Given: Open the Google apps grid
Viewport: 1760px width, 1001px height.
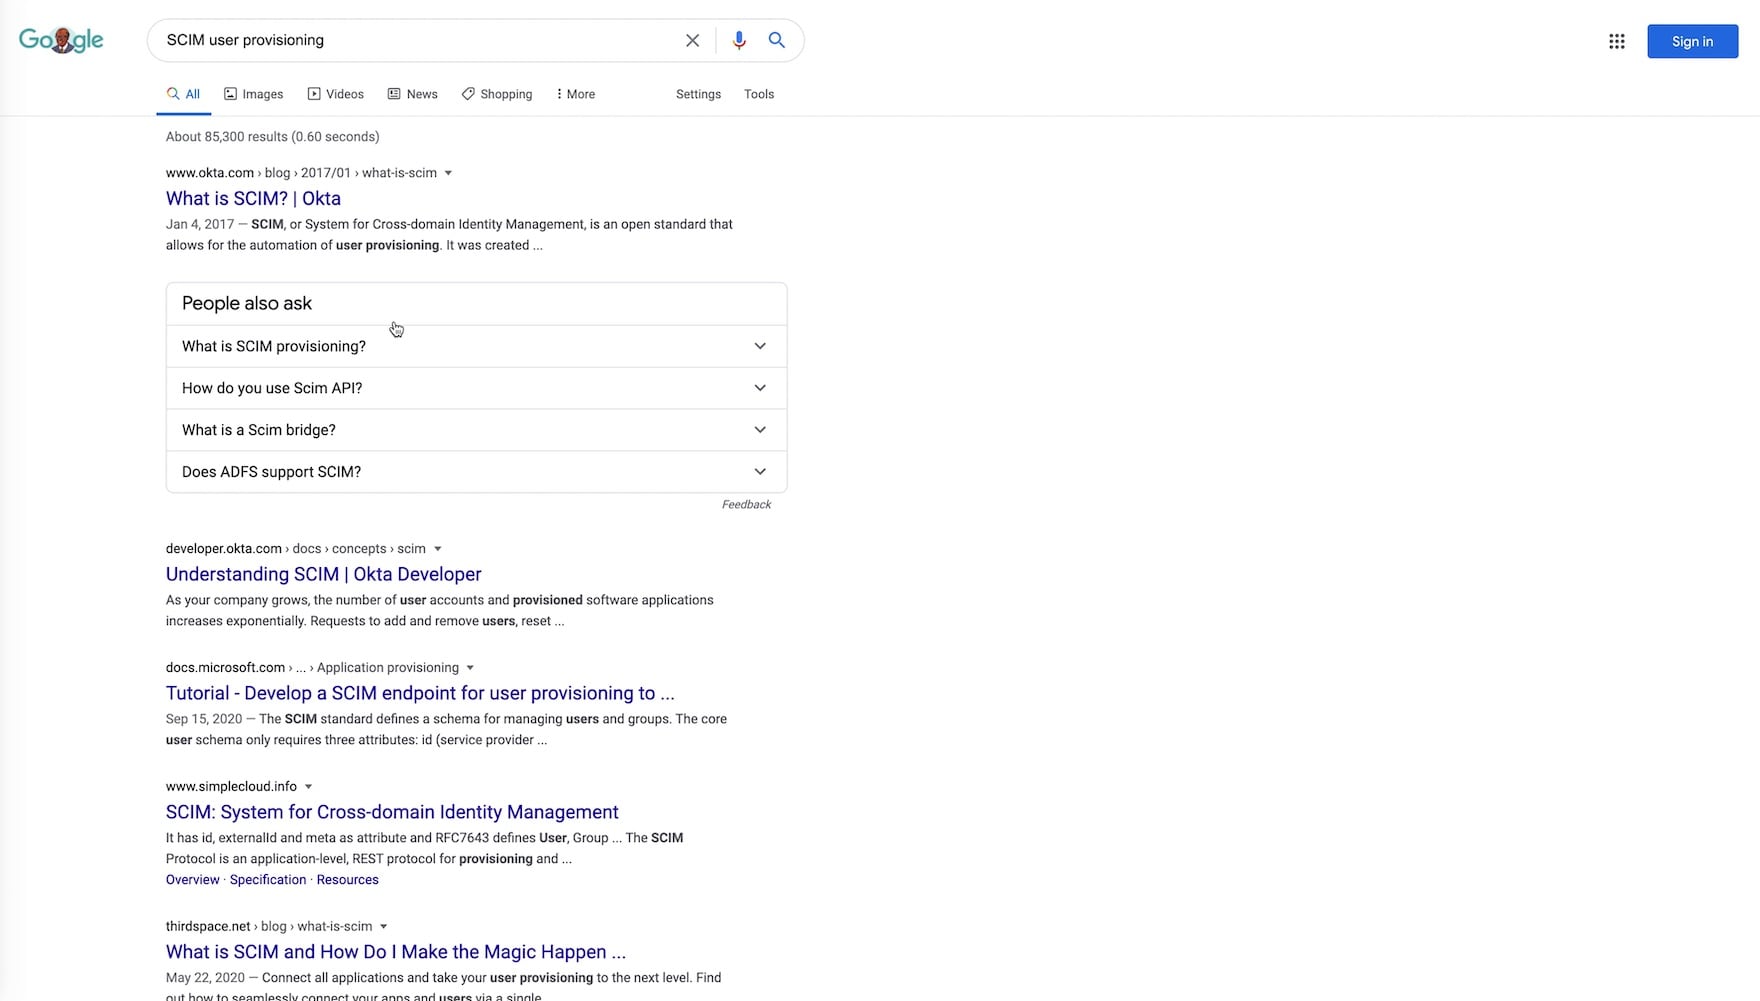Looking at the screenshot, I should tap(1616, 41).
